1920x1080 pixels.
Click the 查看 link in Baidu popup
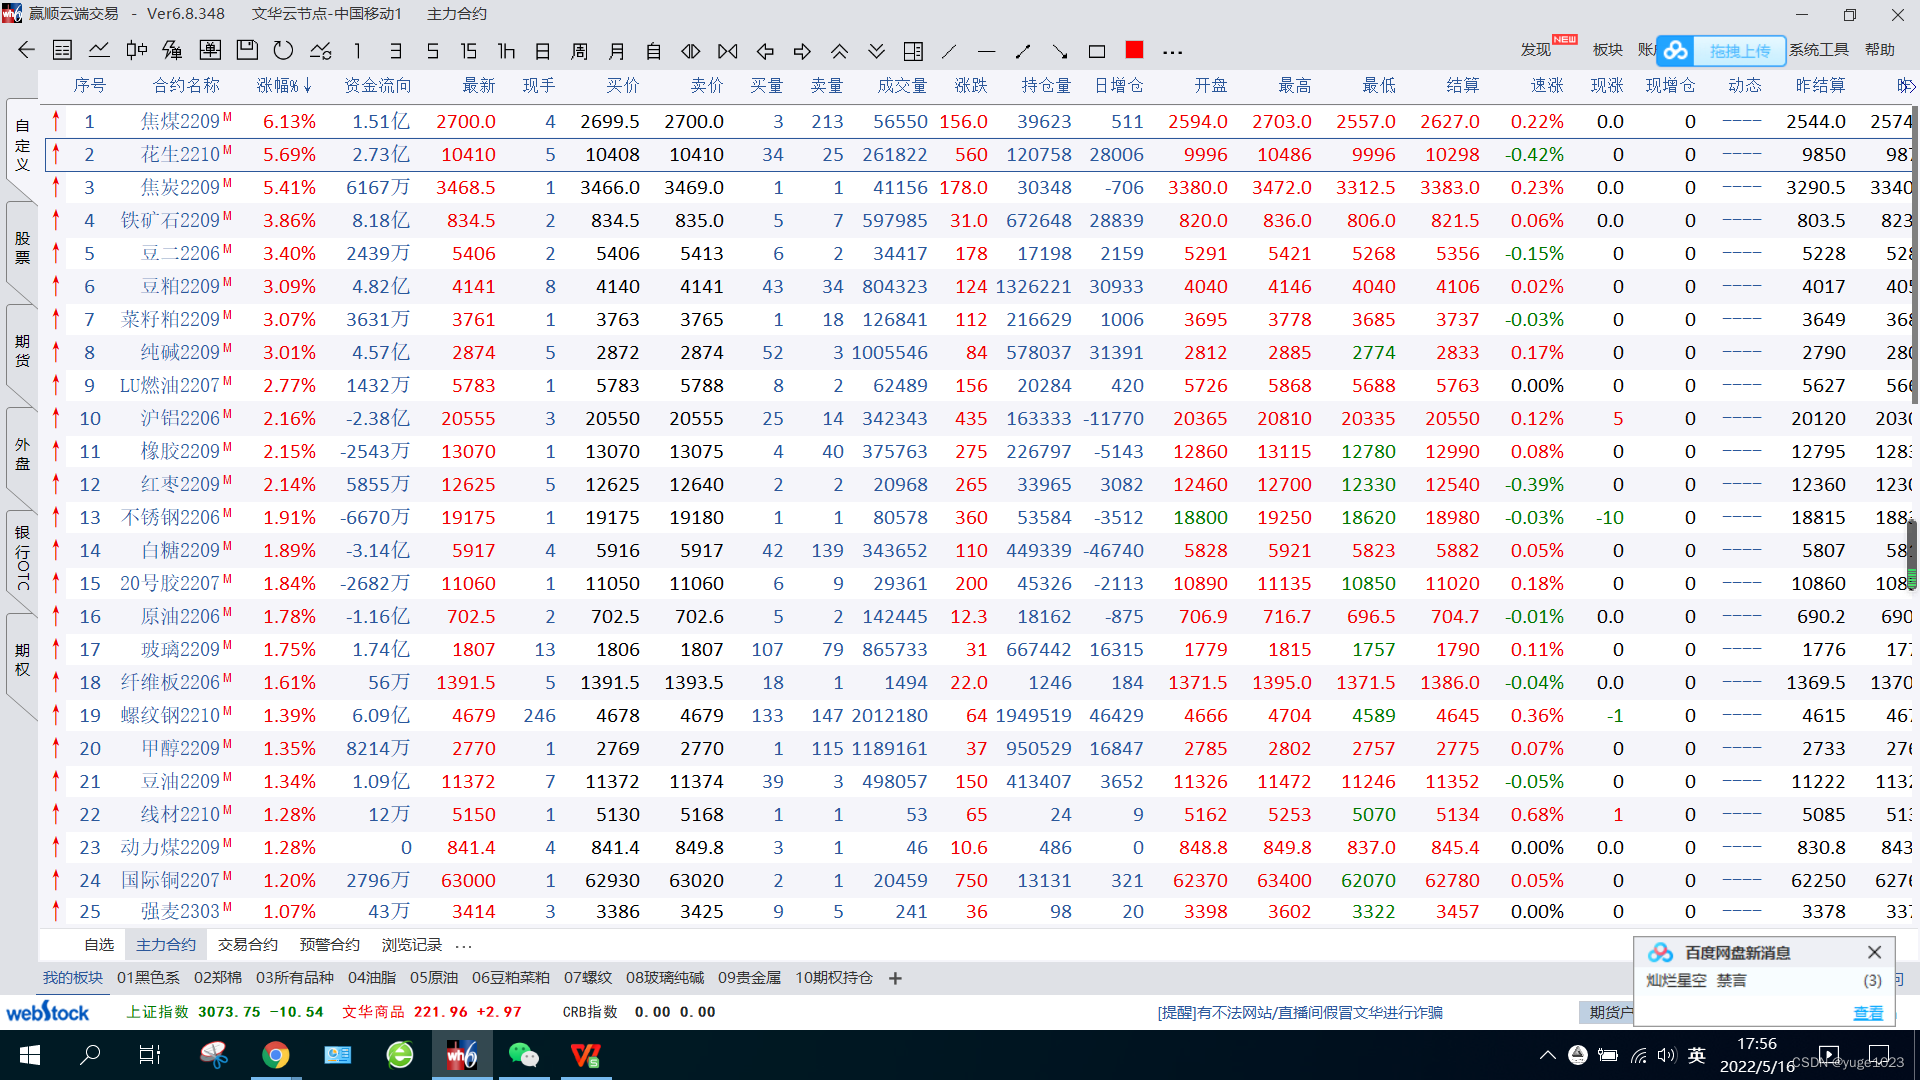pos(1868,1013)
